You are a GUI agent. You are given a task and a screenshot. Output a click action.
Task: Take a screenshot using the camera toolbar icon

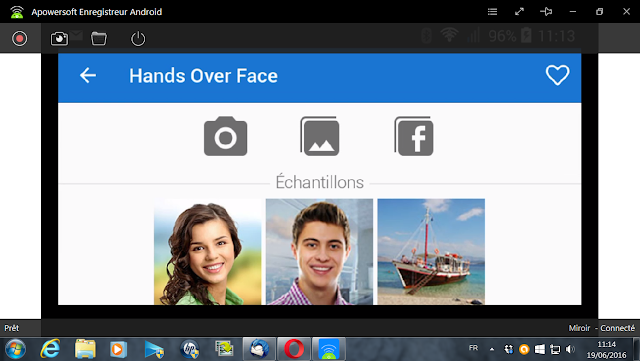(x=59, y=38)
